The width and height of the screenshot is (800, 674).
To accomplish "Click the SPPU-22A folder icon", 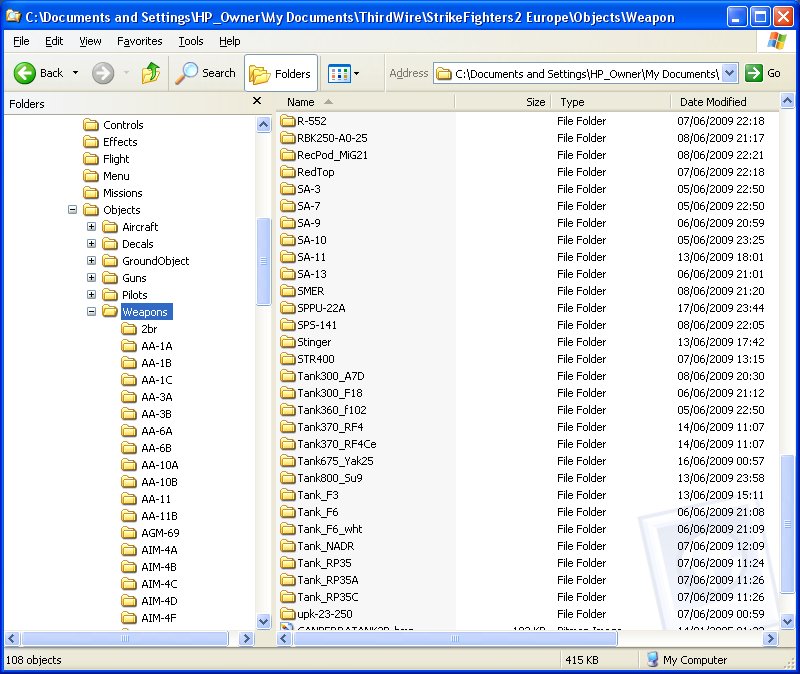I will point(288,308).
